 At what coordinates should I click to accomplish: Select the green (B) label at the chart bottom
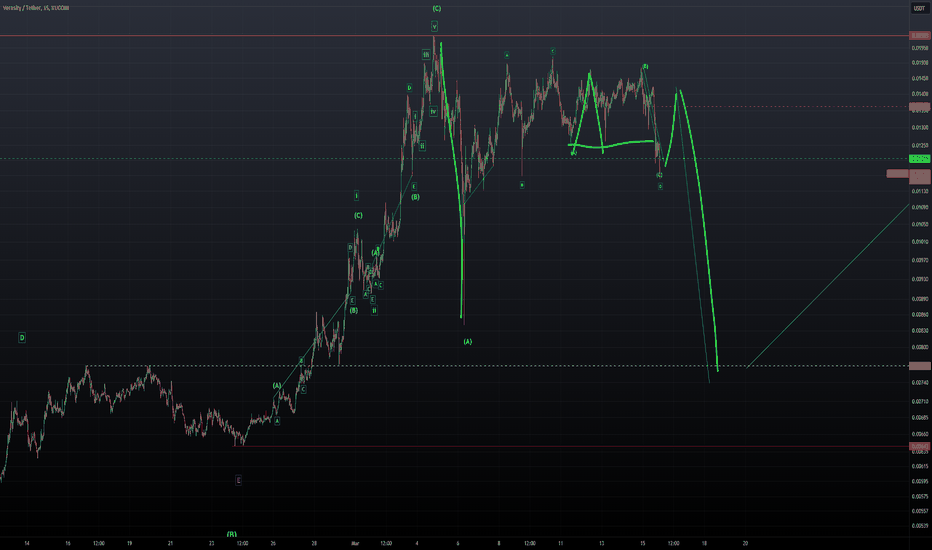click(x=232, y=534)
